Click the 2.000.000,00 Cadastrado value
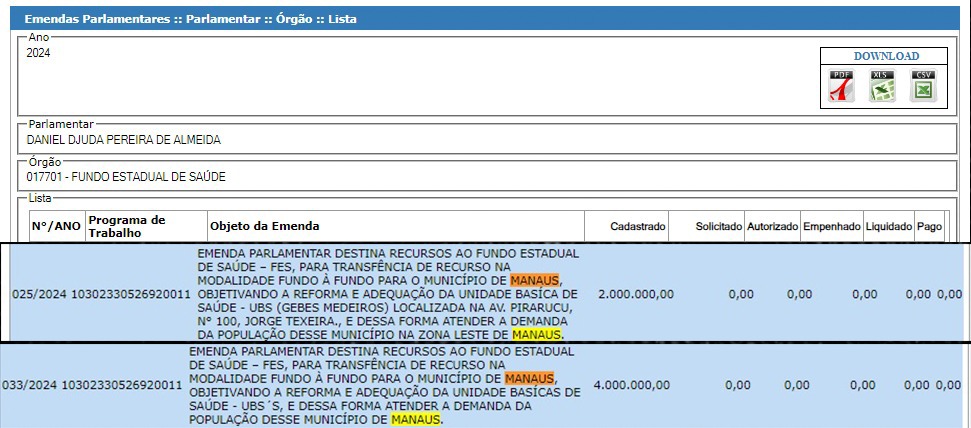This screenshot has height=428, width=971. click(x=635, y=294)
